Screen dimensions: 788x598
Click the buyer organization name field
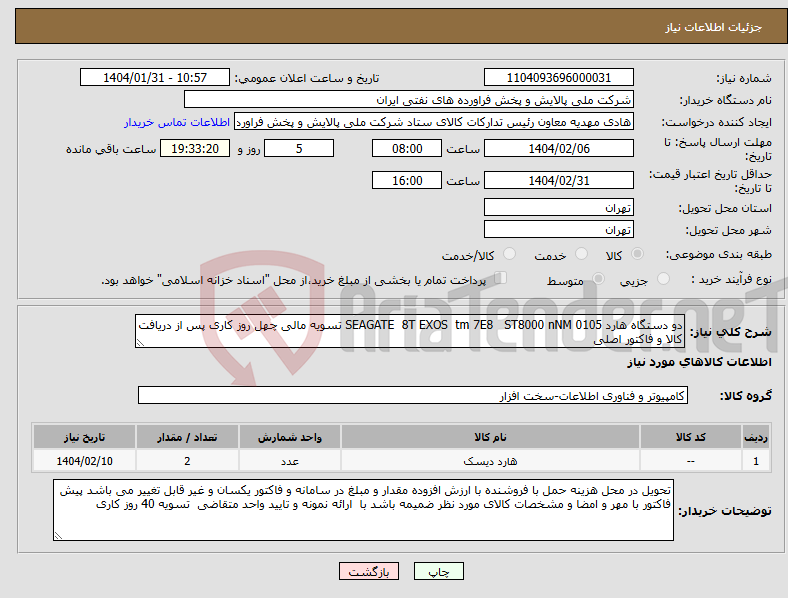click(x=409, y=99)
